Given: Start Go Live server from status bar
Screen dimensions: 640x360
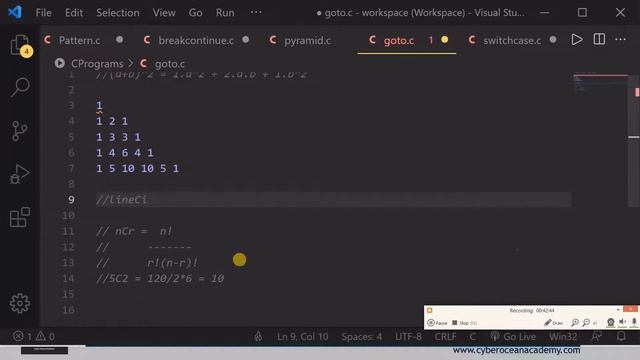Looking at the screenshot, I should point(513,336).
